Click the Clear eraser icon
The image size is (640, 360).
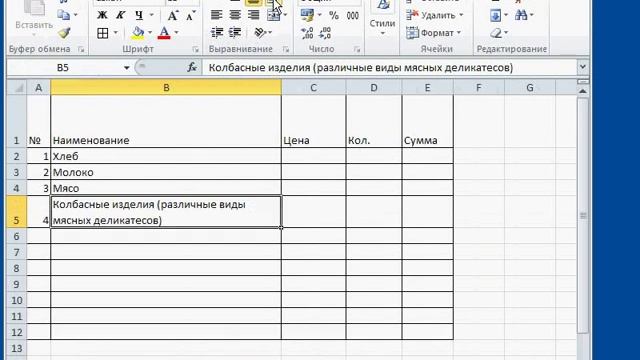click(x=496, y=33)
